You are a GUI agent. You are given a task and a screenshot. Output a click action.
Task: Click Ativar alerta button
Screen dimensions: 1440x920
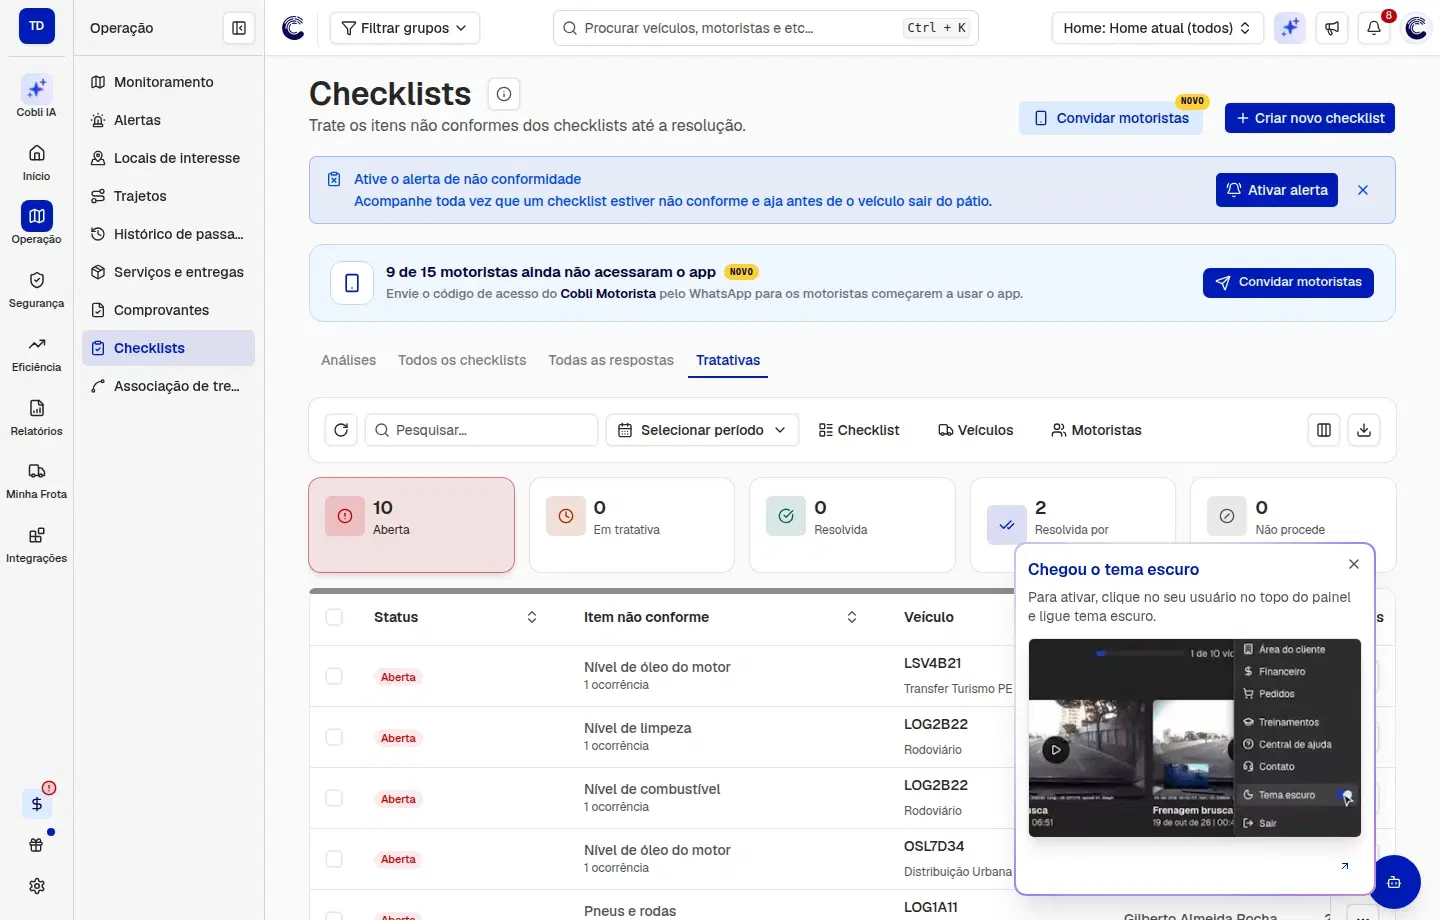click(x=1277, y=190)
